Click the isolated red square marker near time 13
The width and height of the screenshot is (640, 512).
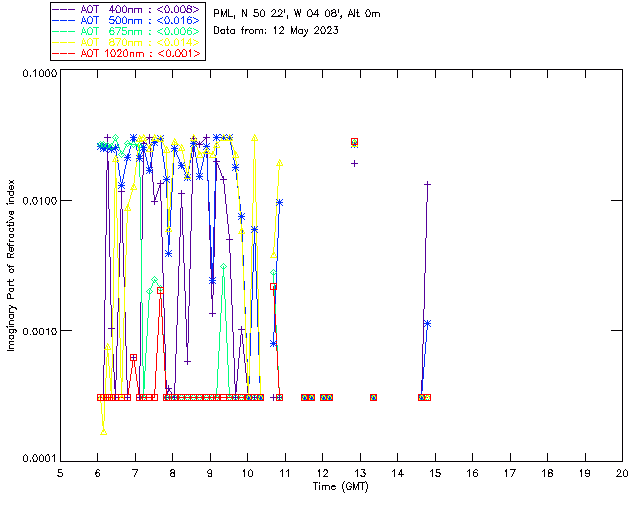tap(355, 142)
